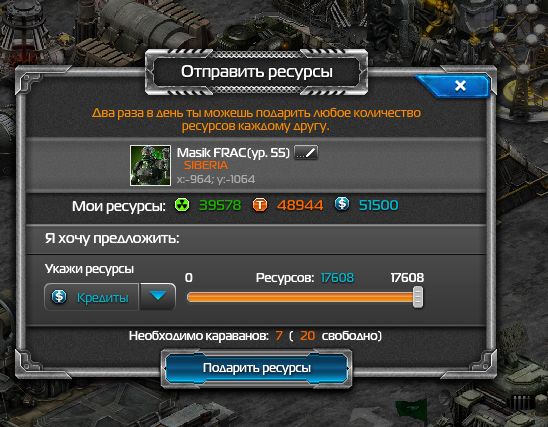Click the blue credits icon in Мои ресурсы

(342, 204)
